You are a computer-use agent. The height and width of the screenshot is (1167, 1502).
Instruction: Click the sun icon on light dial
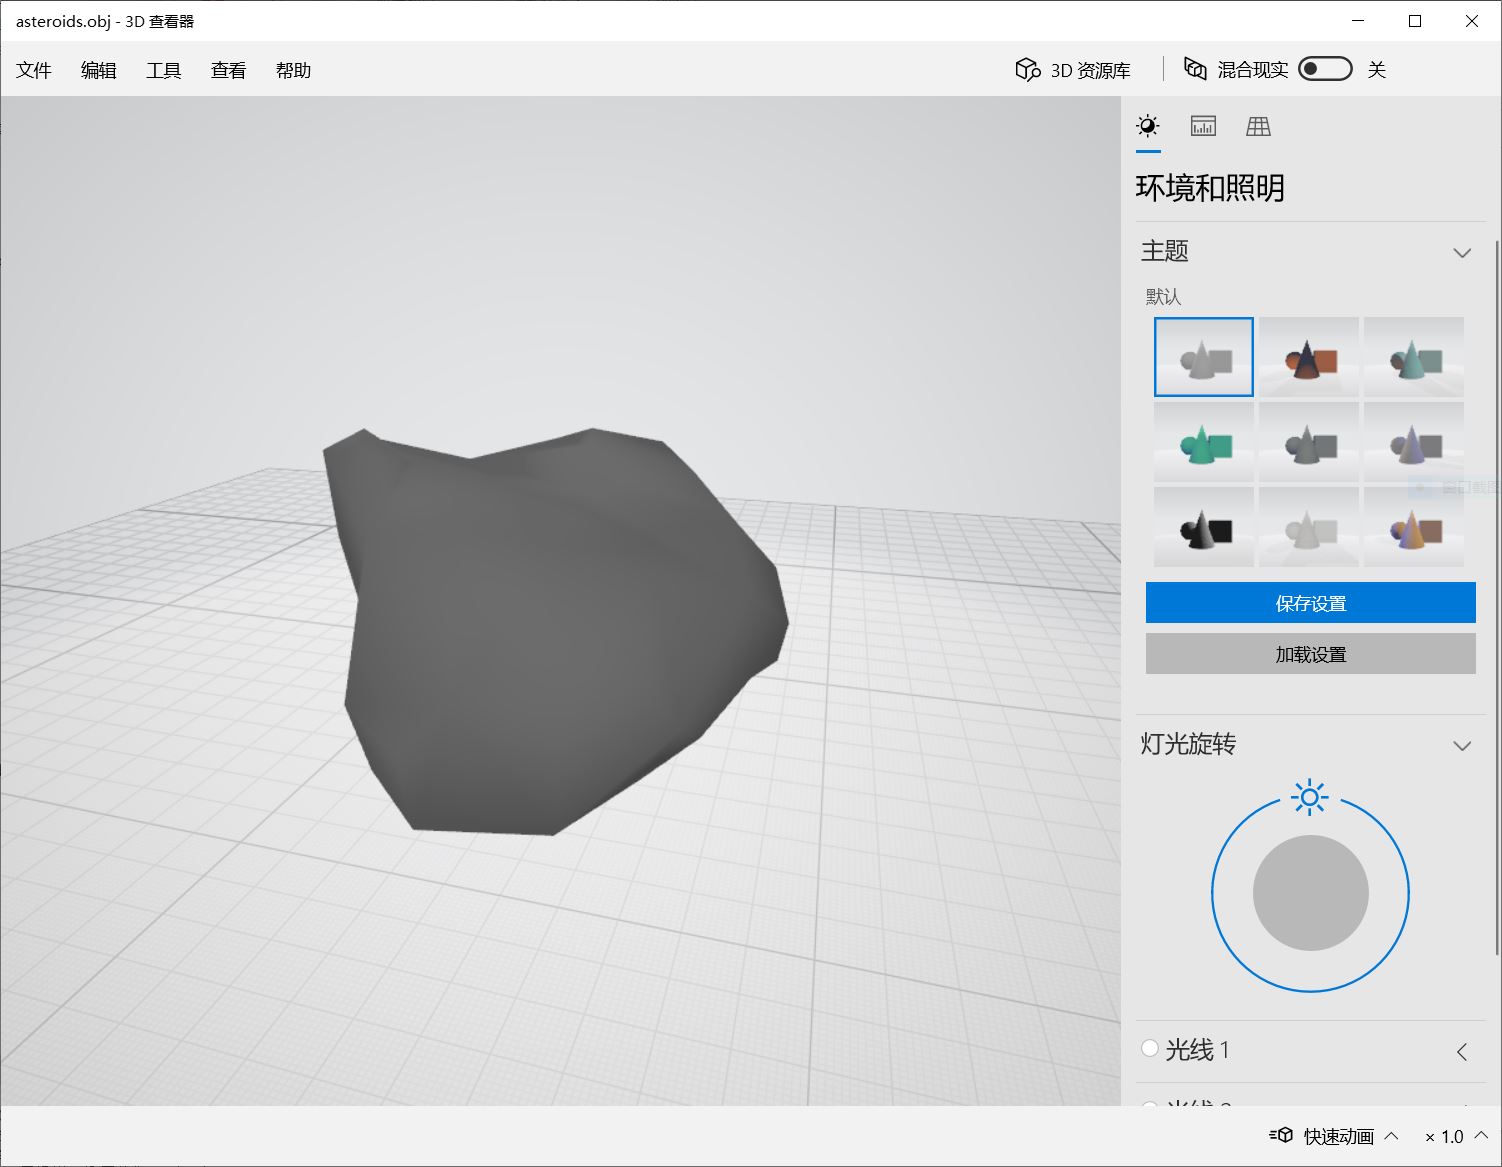click(1310, 797)
